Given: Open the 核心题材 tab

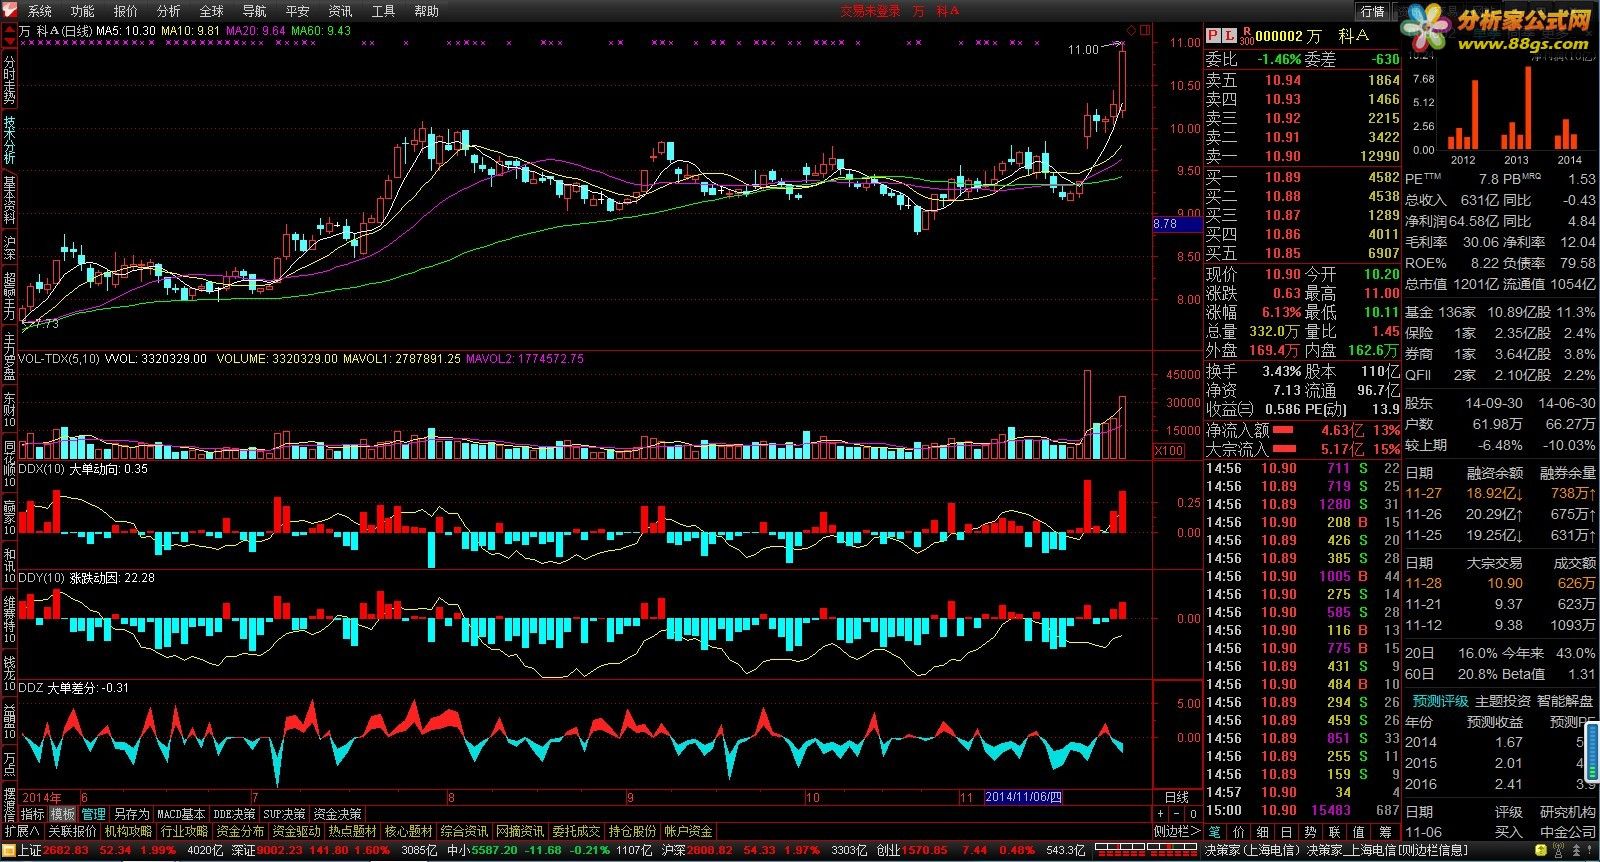Looking at the screenshot, I should (x=409, y=832).
